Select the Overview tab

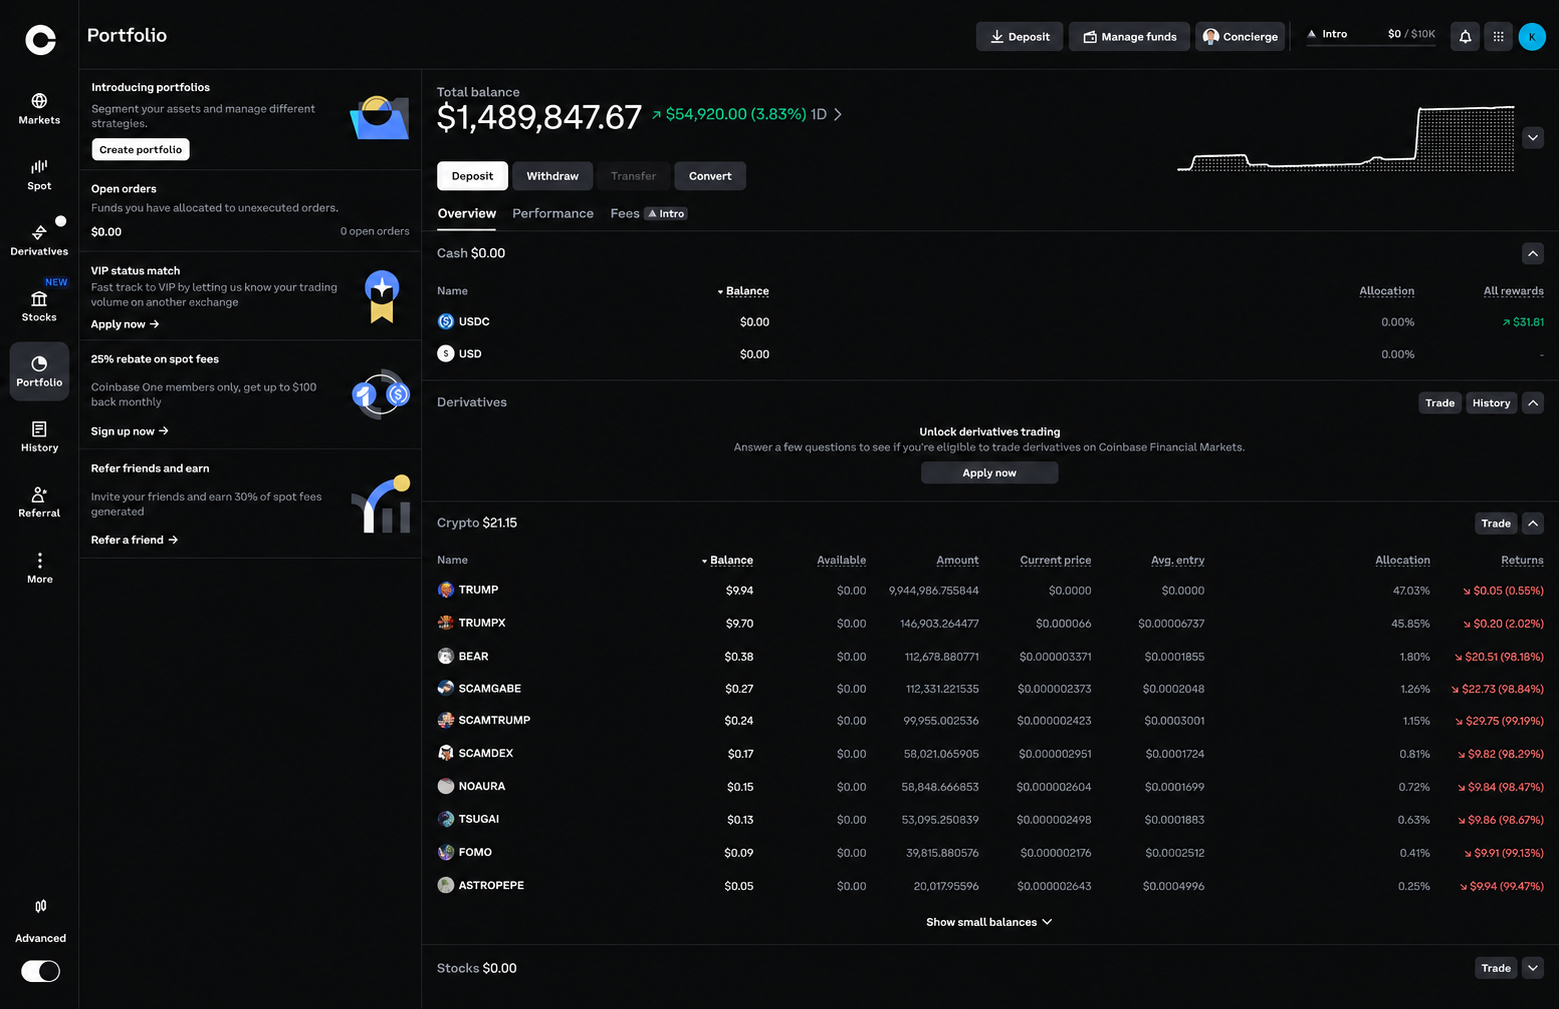point(467,213)
